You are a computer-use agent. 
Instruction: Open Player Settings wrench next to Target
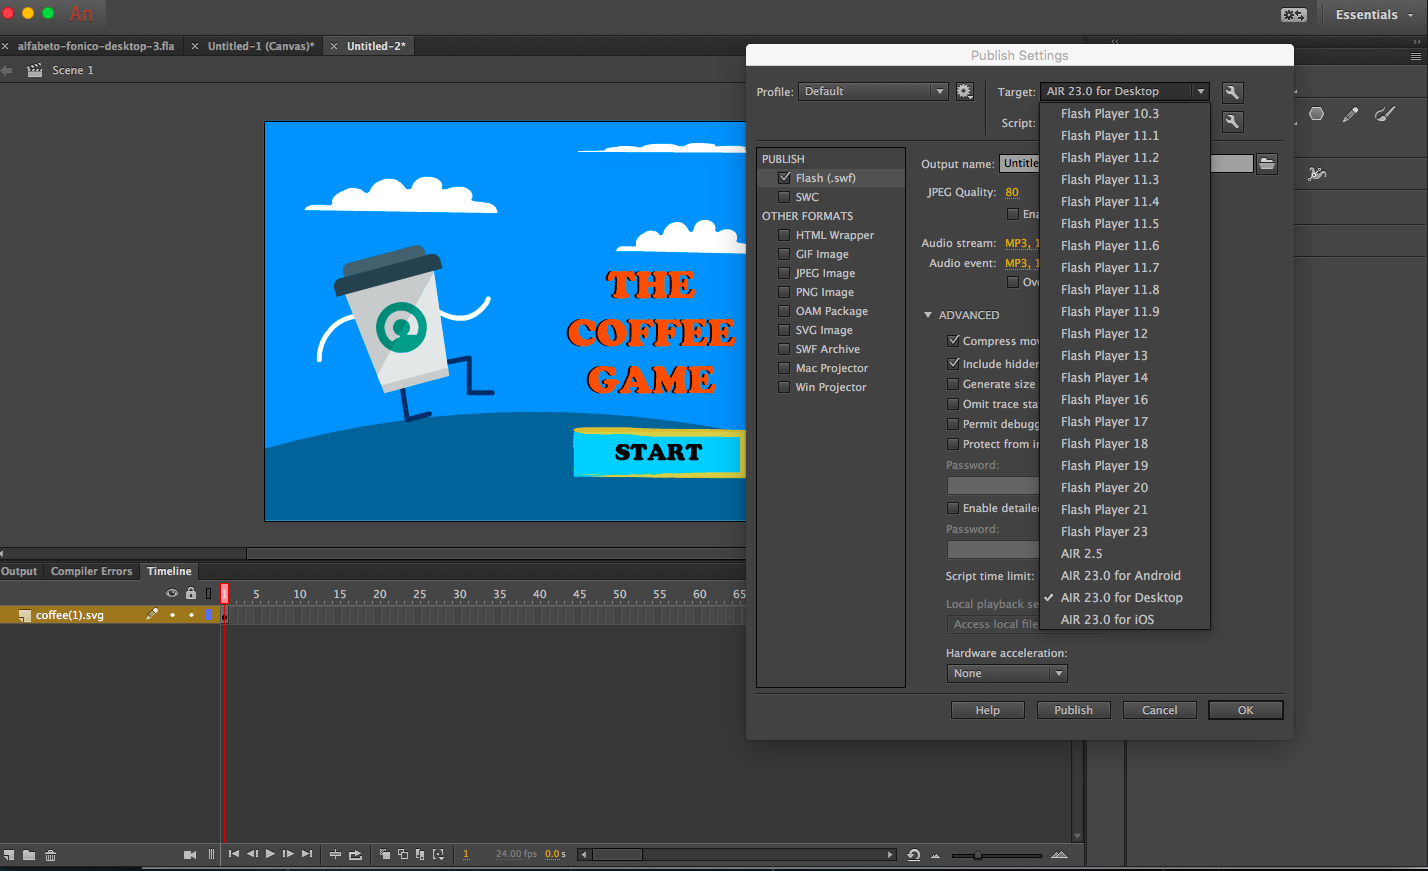click(x=1232, y=92)
